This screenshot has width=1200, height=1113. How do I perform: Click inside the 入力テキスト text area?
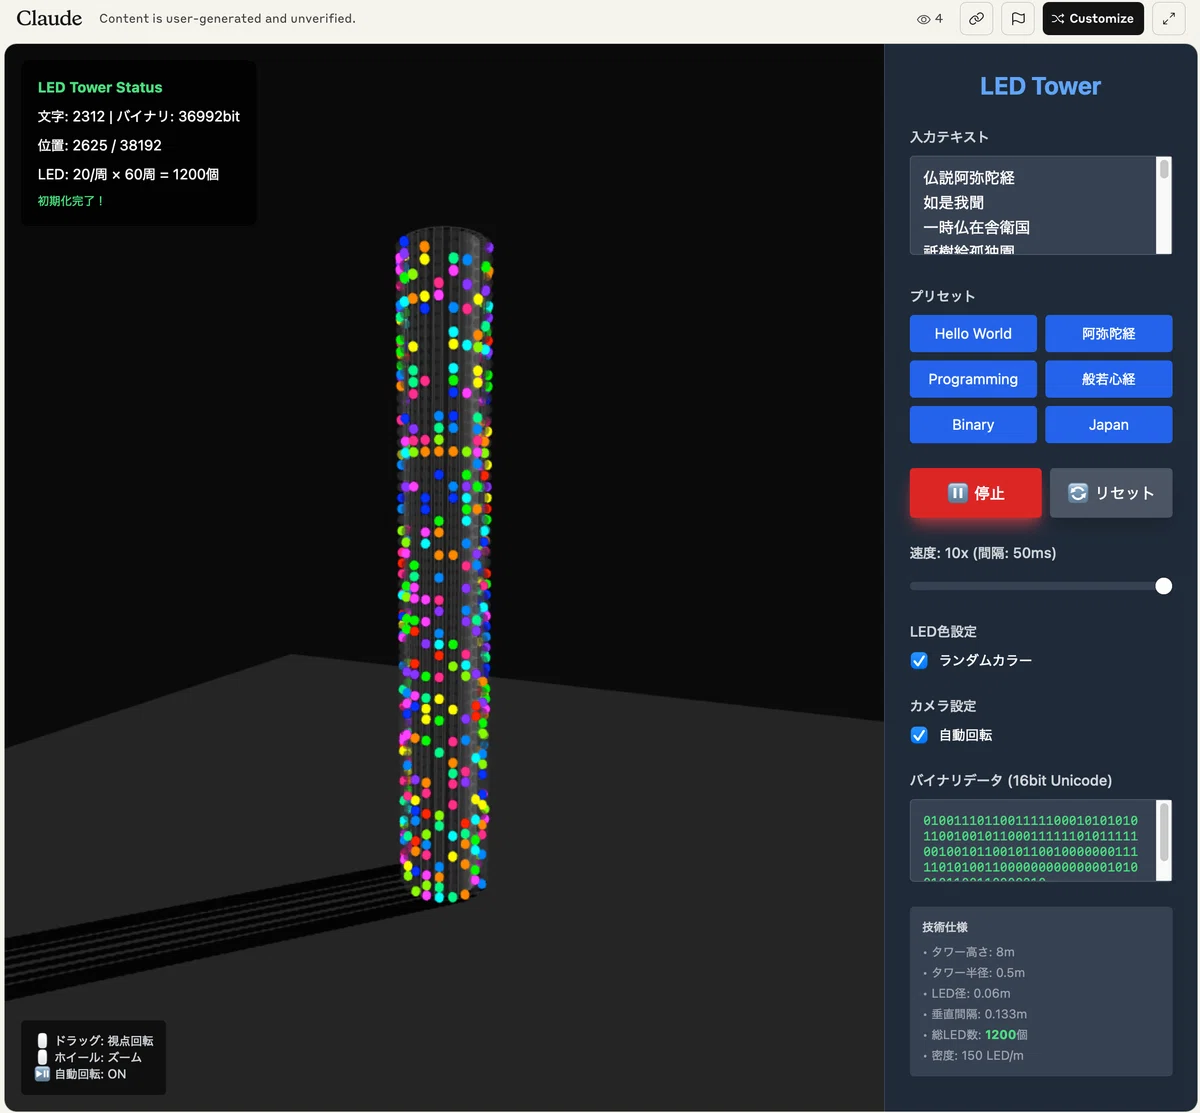[x=1033, y=205]
